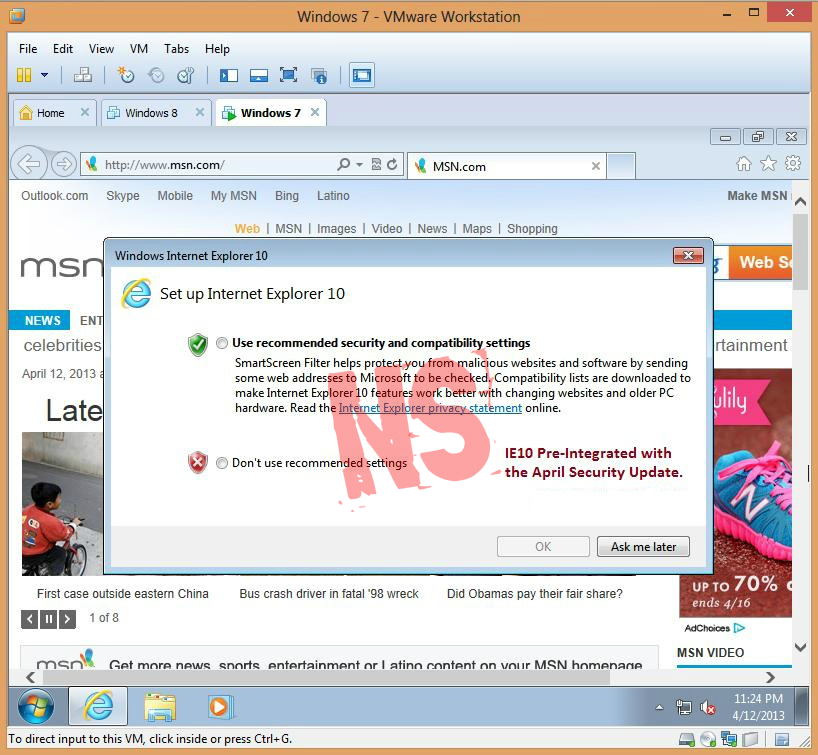Screen dimensions: 818x755
Task: Click the Unity mode icon
Action: click(319, 76)
